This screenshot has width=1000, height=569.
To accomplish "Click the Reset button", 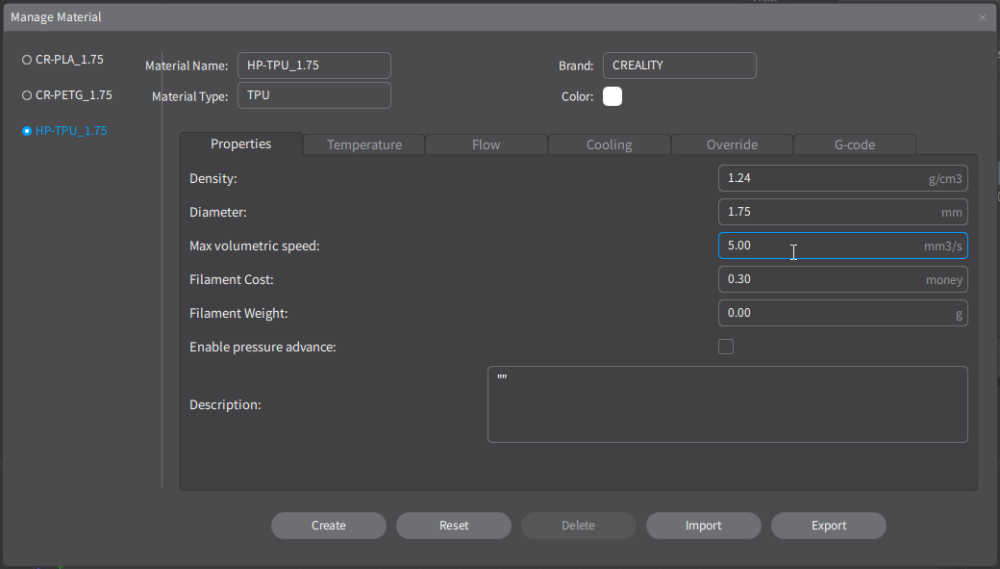I will 453,526.
